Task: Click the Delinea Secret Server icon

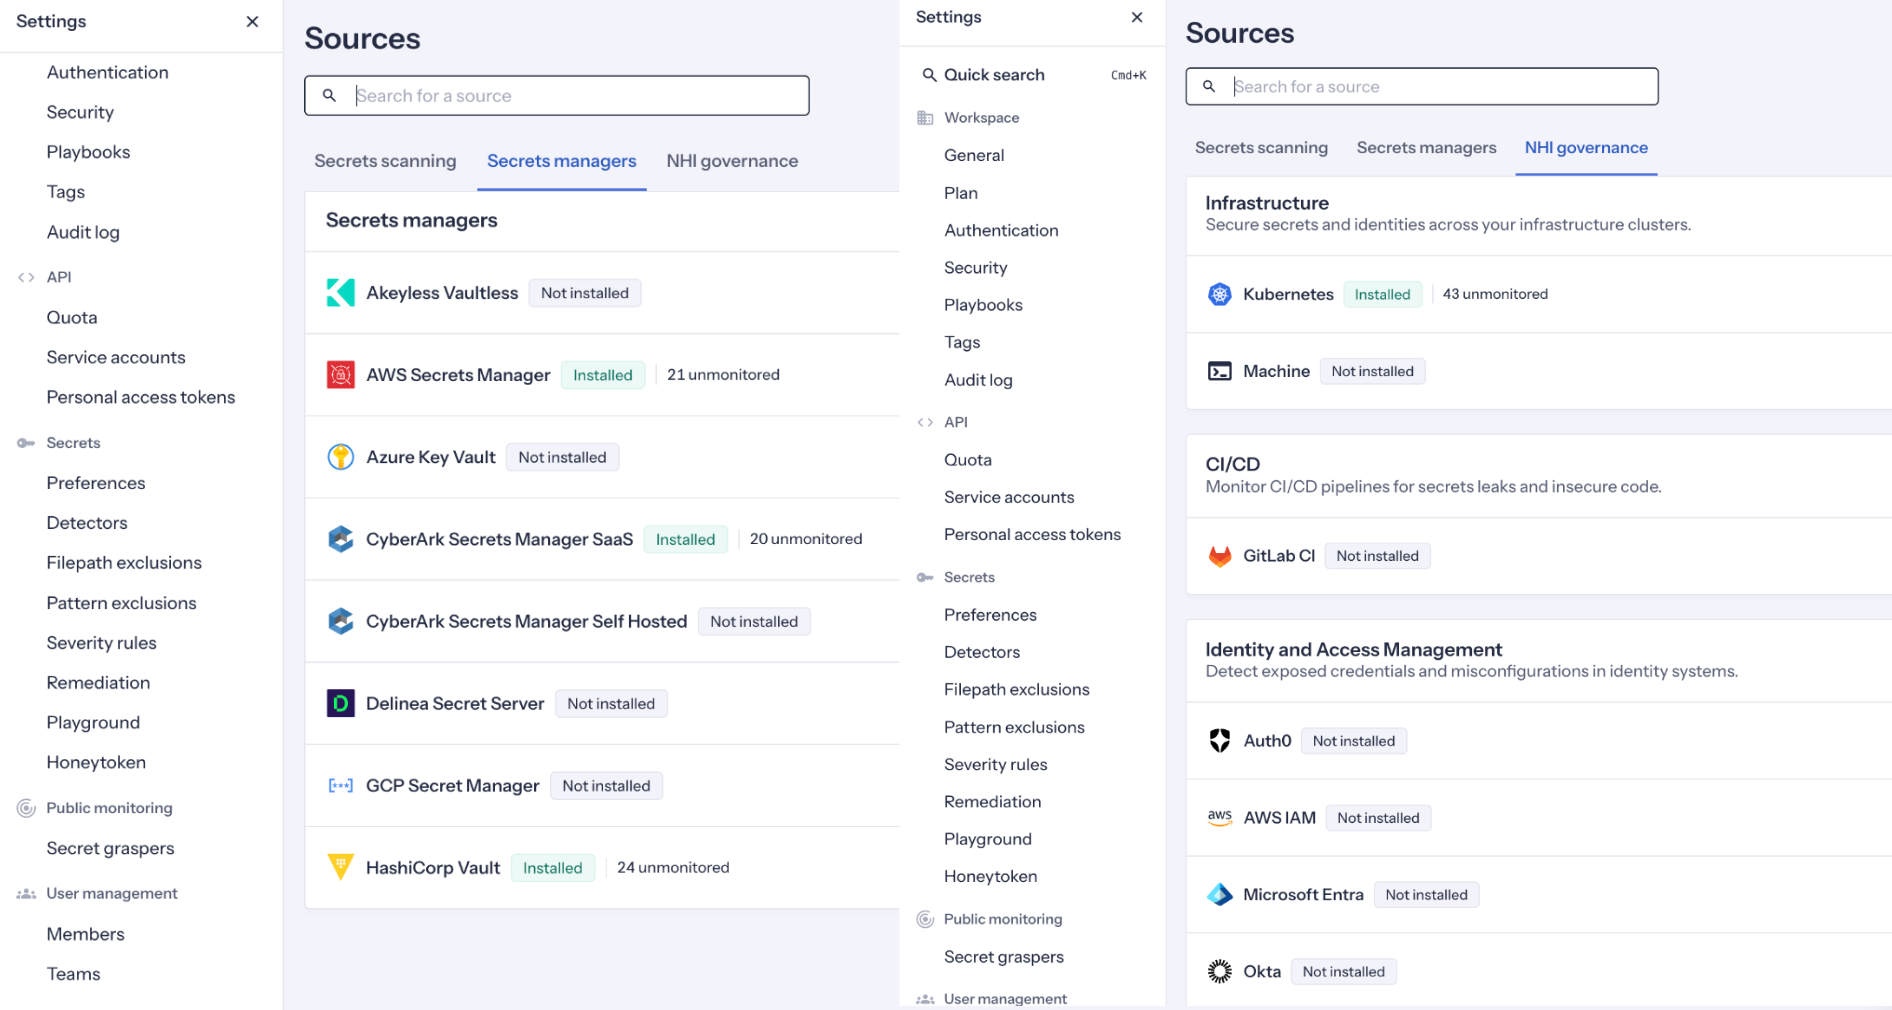Action: tap(340, 703)
